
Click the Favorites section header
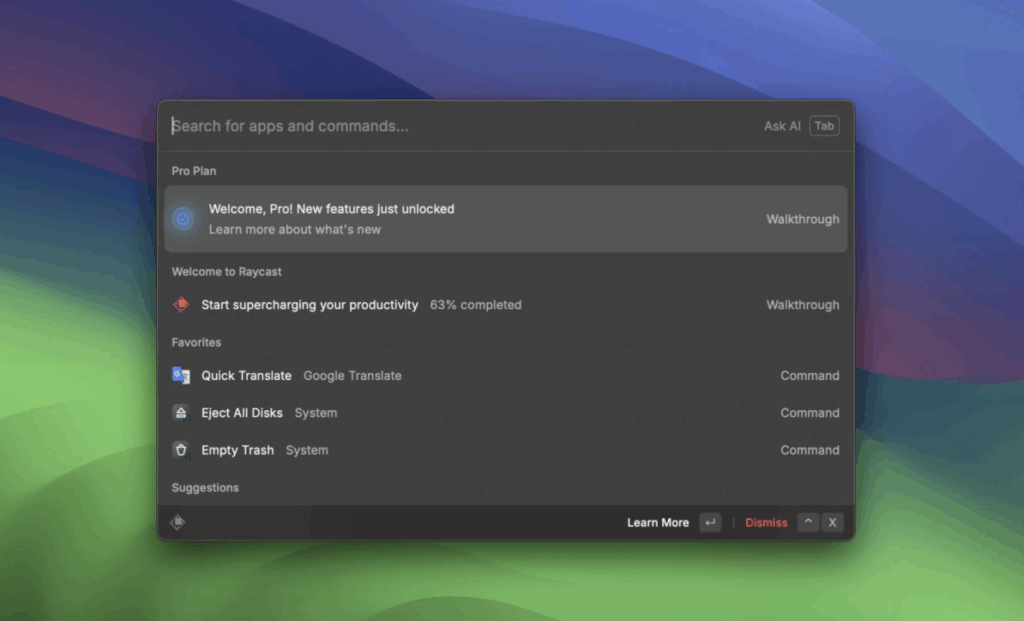click(197, 342)
